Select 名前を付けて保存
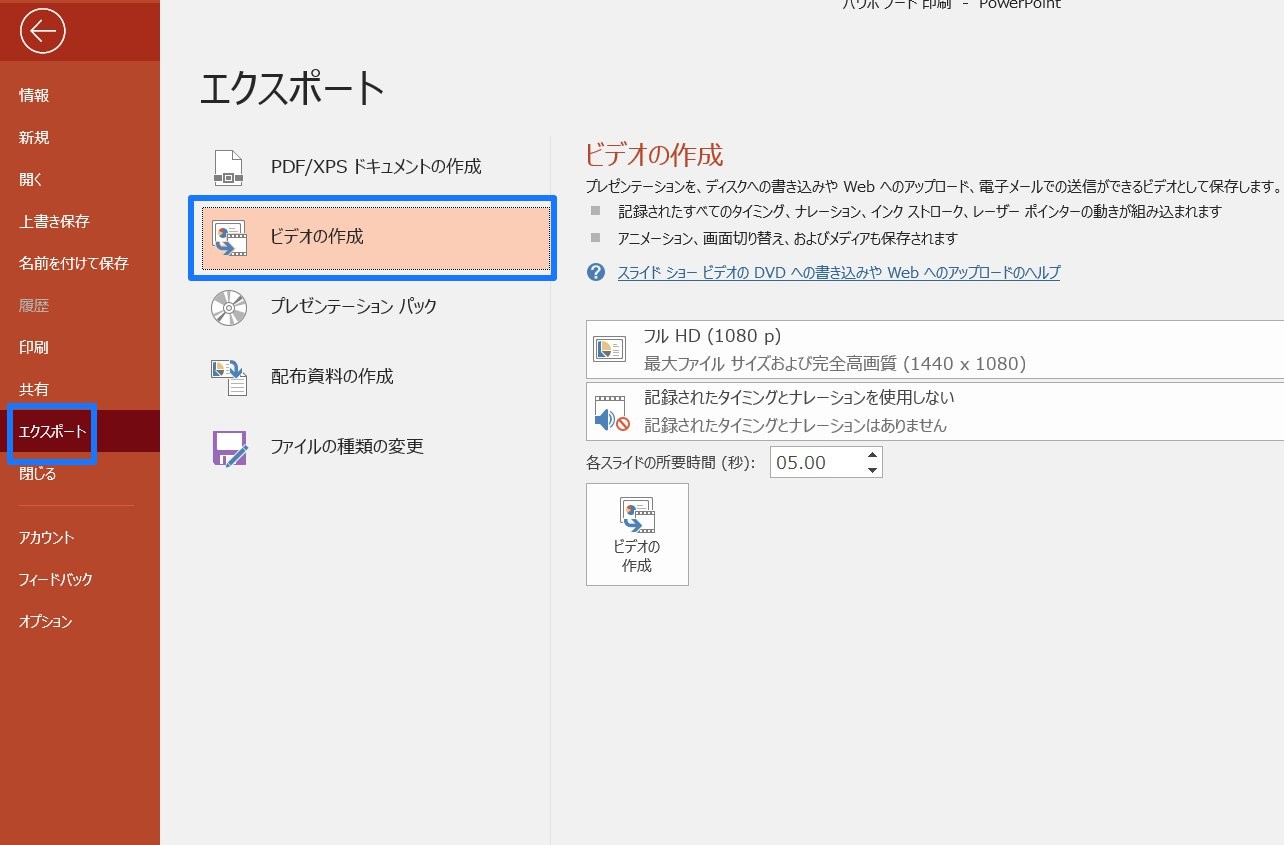Image resolution: width=1284 pixels, height=845 pixels. (x=73, y=264)
